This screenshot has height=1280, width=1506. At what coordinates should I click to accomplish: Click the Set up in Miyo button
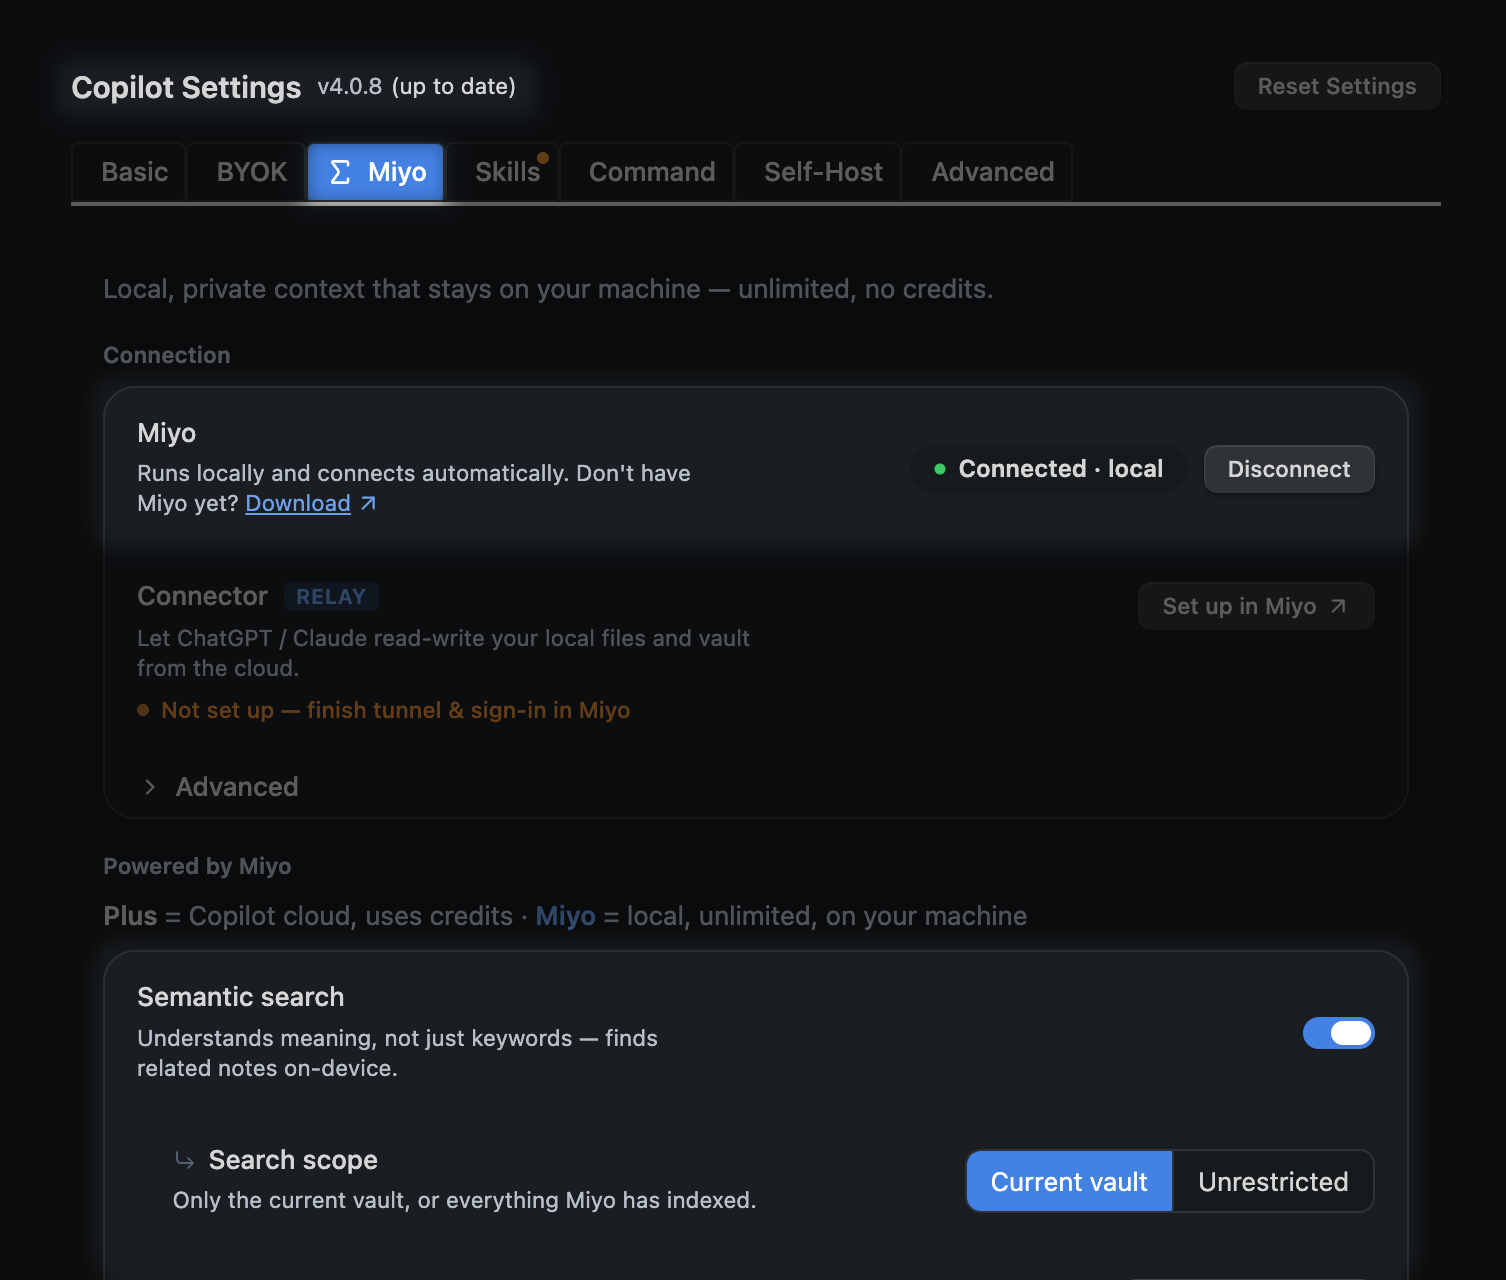1256,606
